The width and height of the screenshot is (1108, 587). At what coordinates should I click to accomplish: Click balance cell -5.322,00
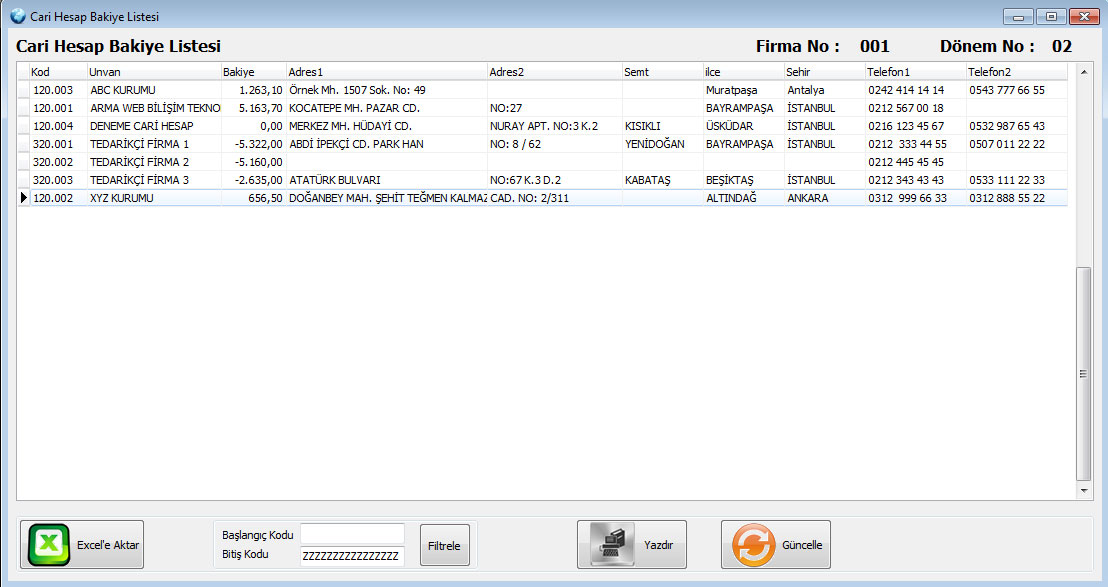[254, 144]
